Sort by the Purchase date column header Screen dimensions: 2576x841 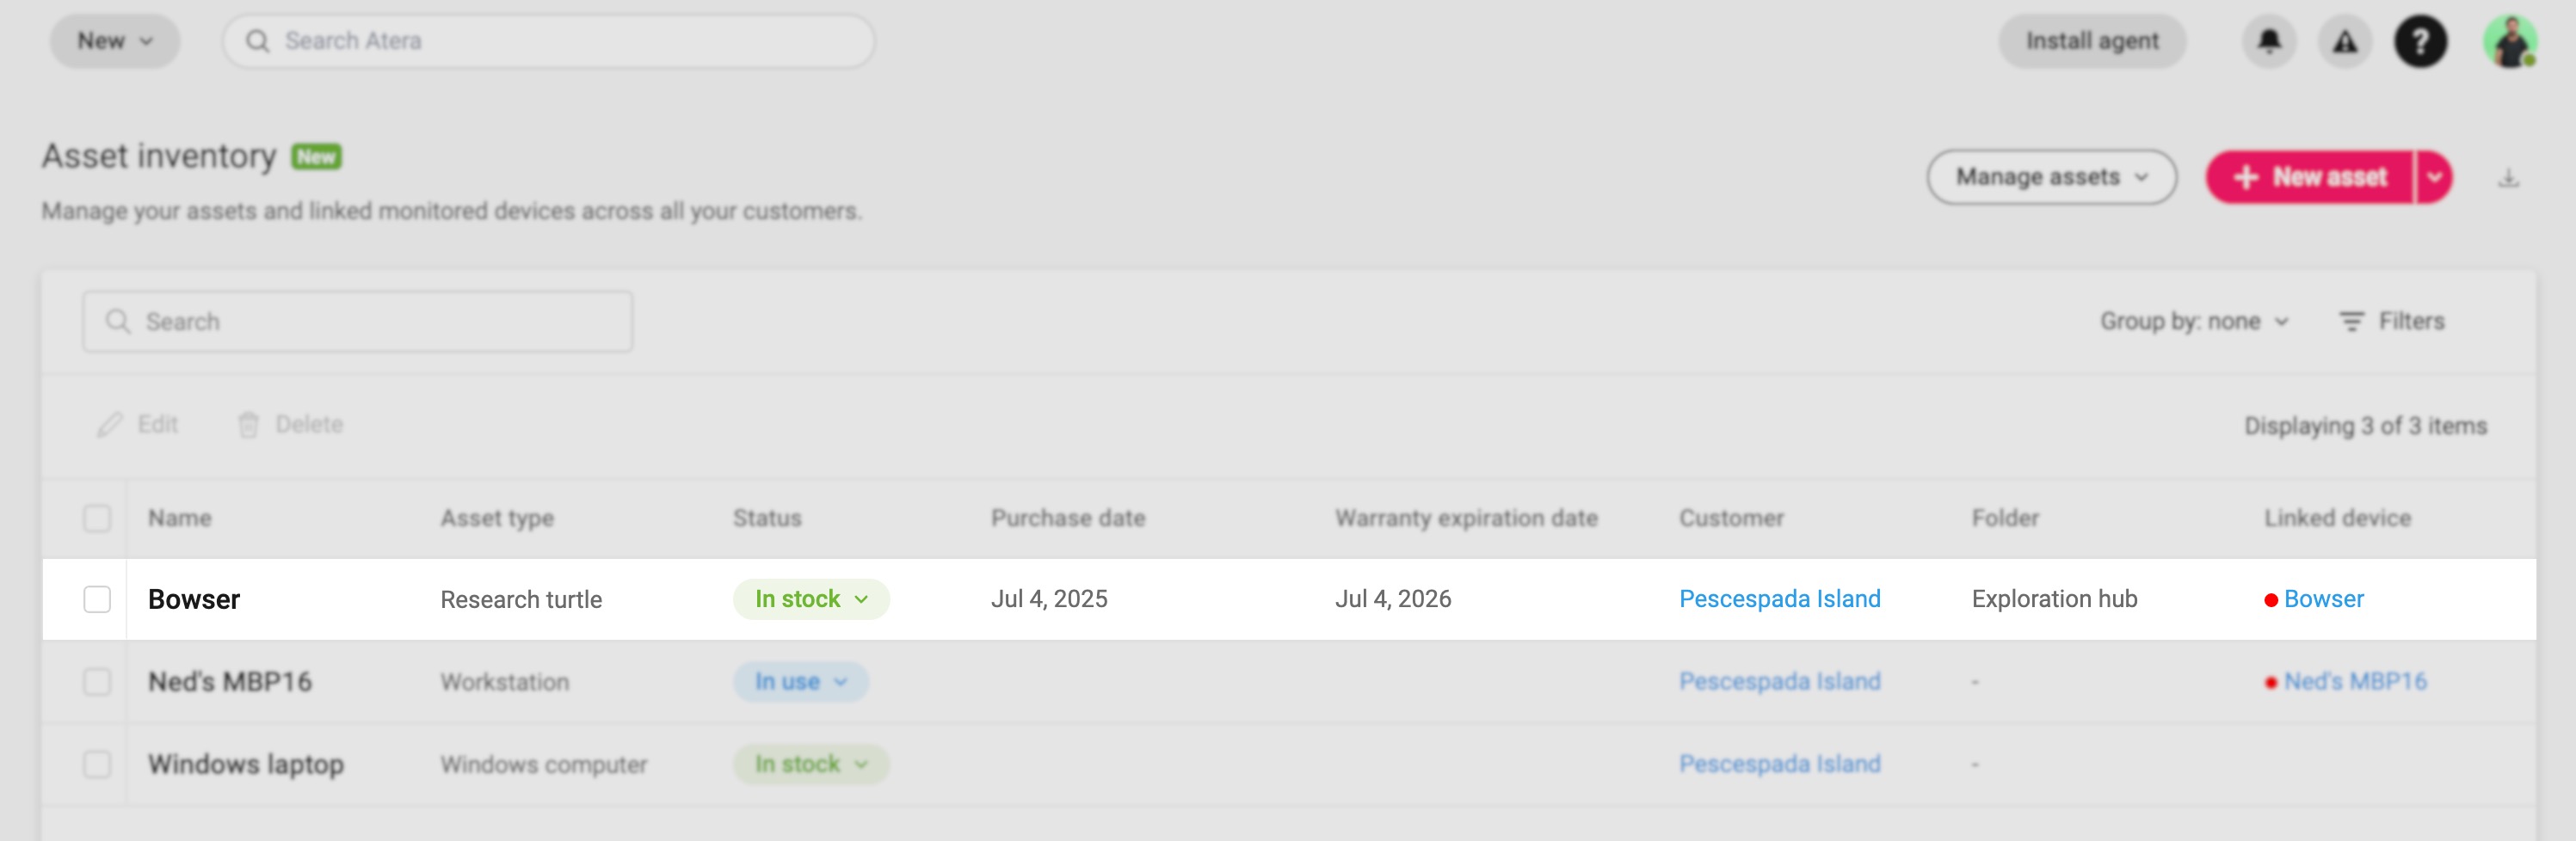(x=1067, y=518)
